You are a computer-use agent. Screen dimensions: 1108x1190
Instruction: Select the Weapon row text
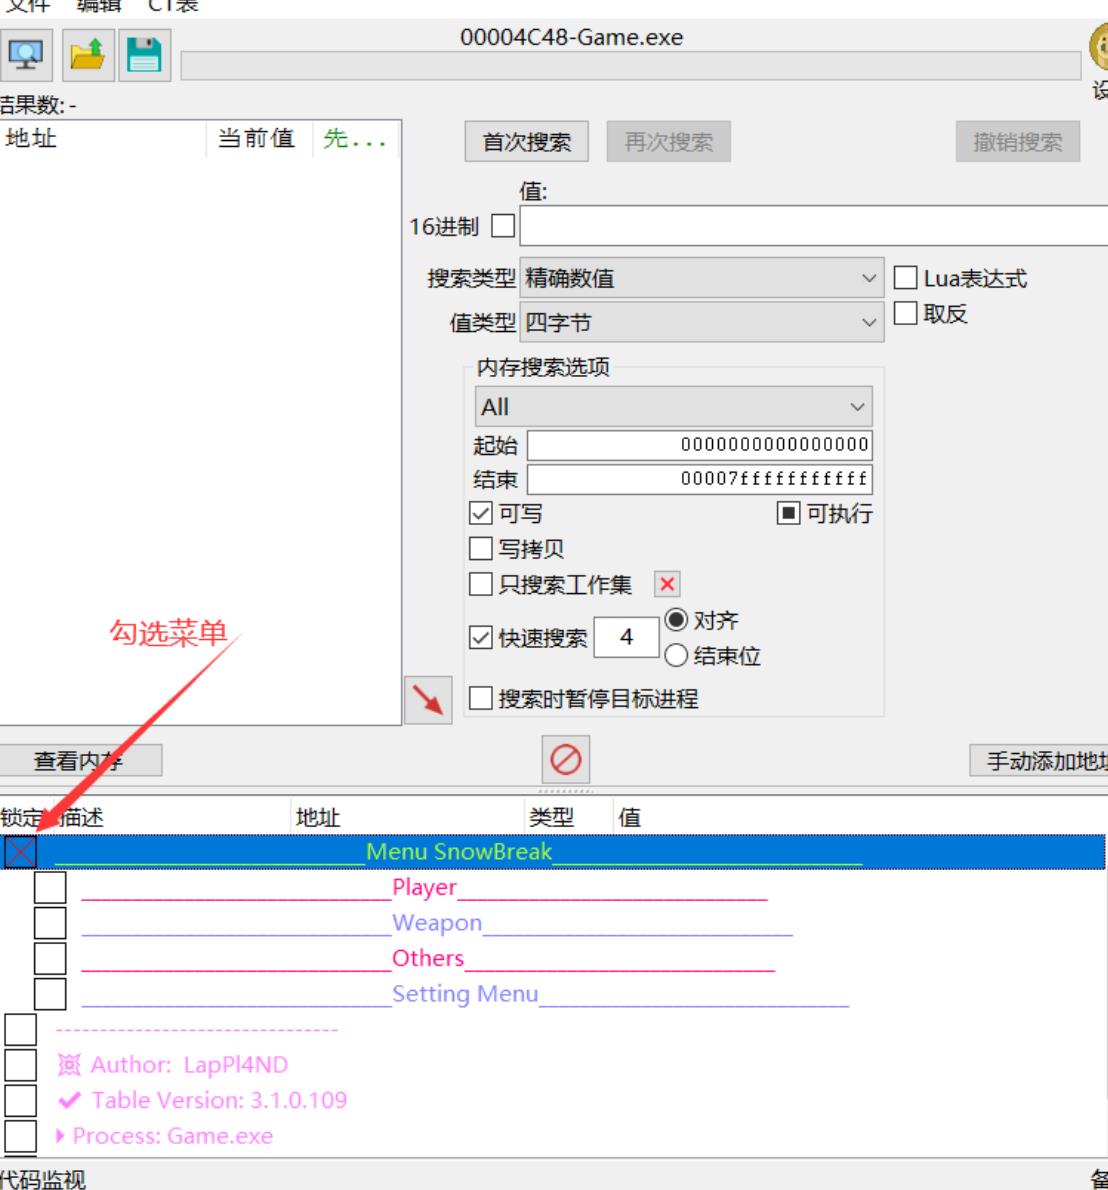coord(437,923)
